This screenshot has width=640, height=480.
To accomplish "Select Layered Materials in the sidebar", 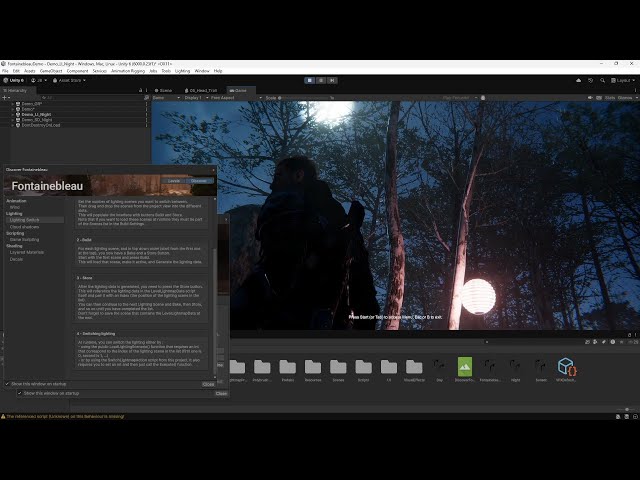I will (x=27, y=252).
